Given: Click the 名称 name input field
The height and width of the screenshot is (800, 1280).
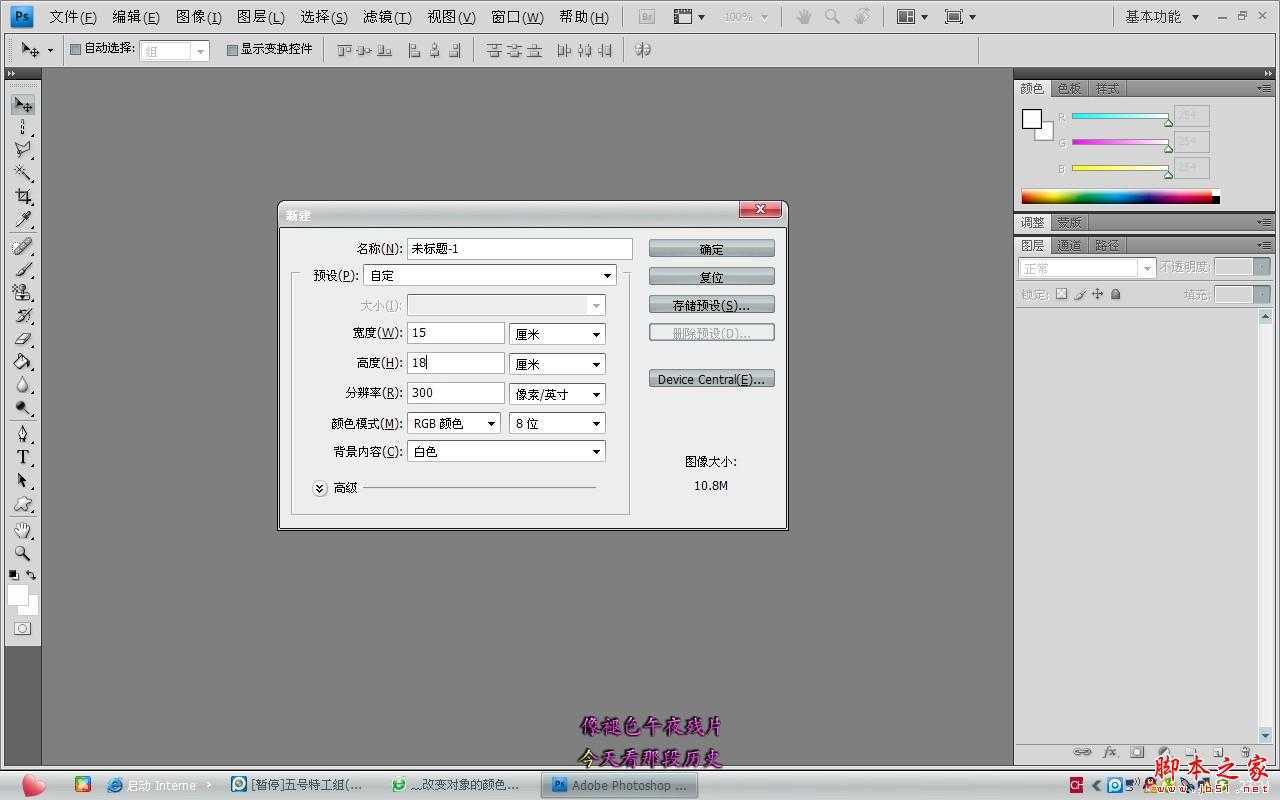Looking at the screenshot, I should (520, 249).
